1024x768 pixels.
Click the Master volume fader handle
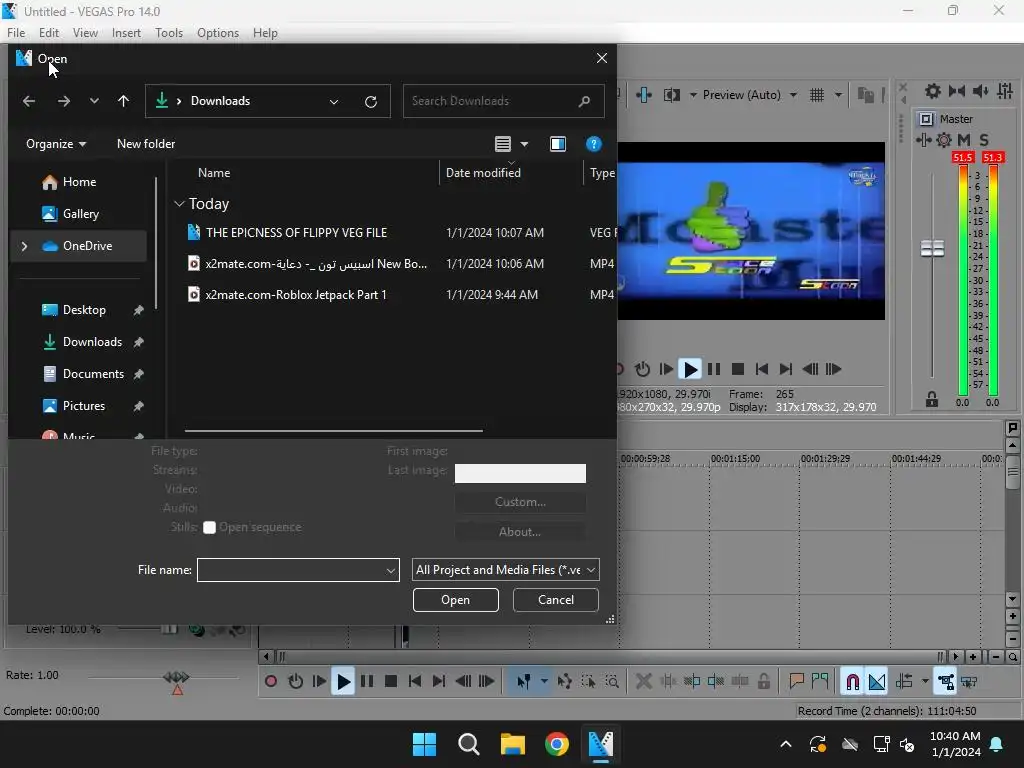933,248
